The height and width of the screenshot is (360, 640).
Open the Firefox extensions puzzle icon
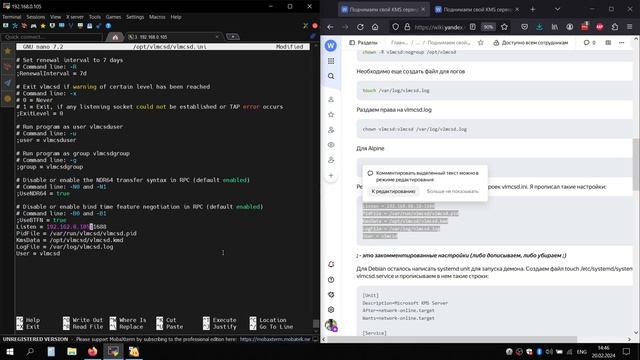615,27
